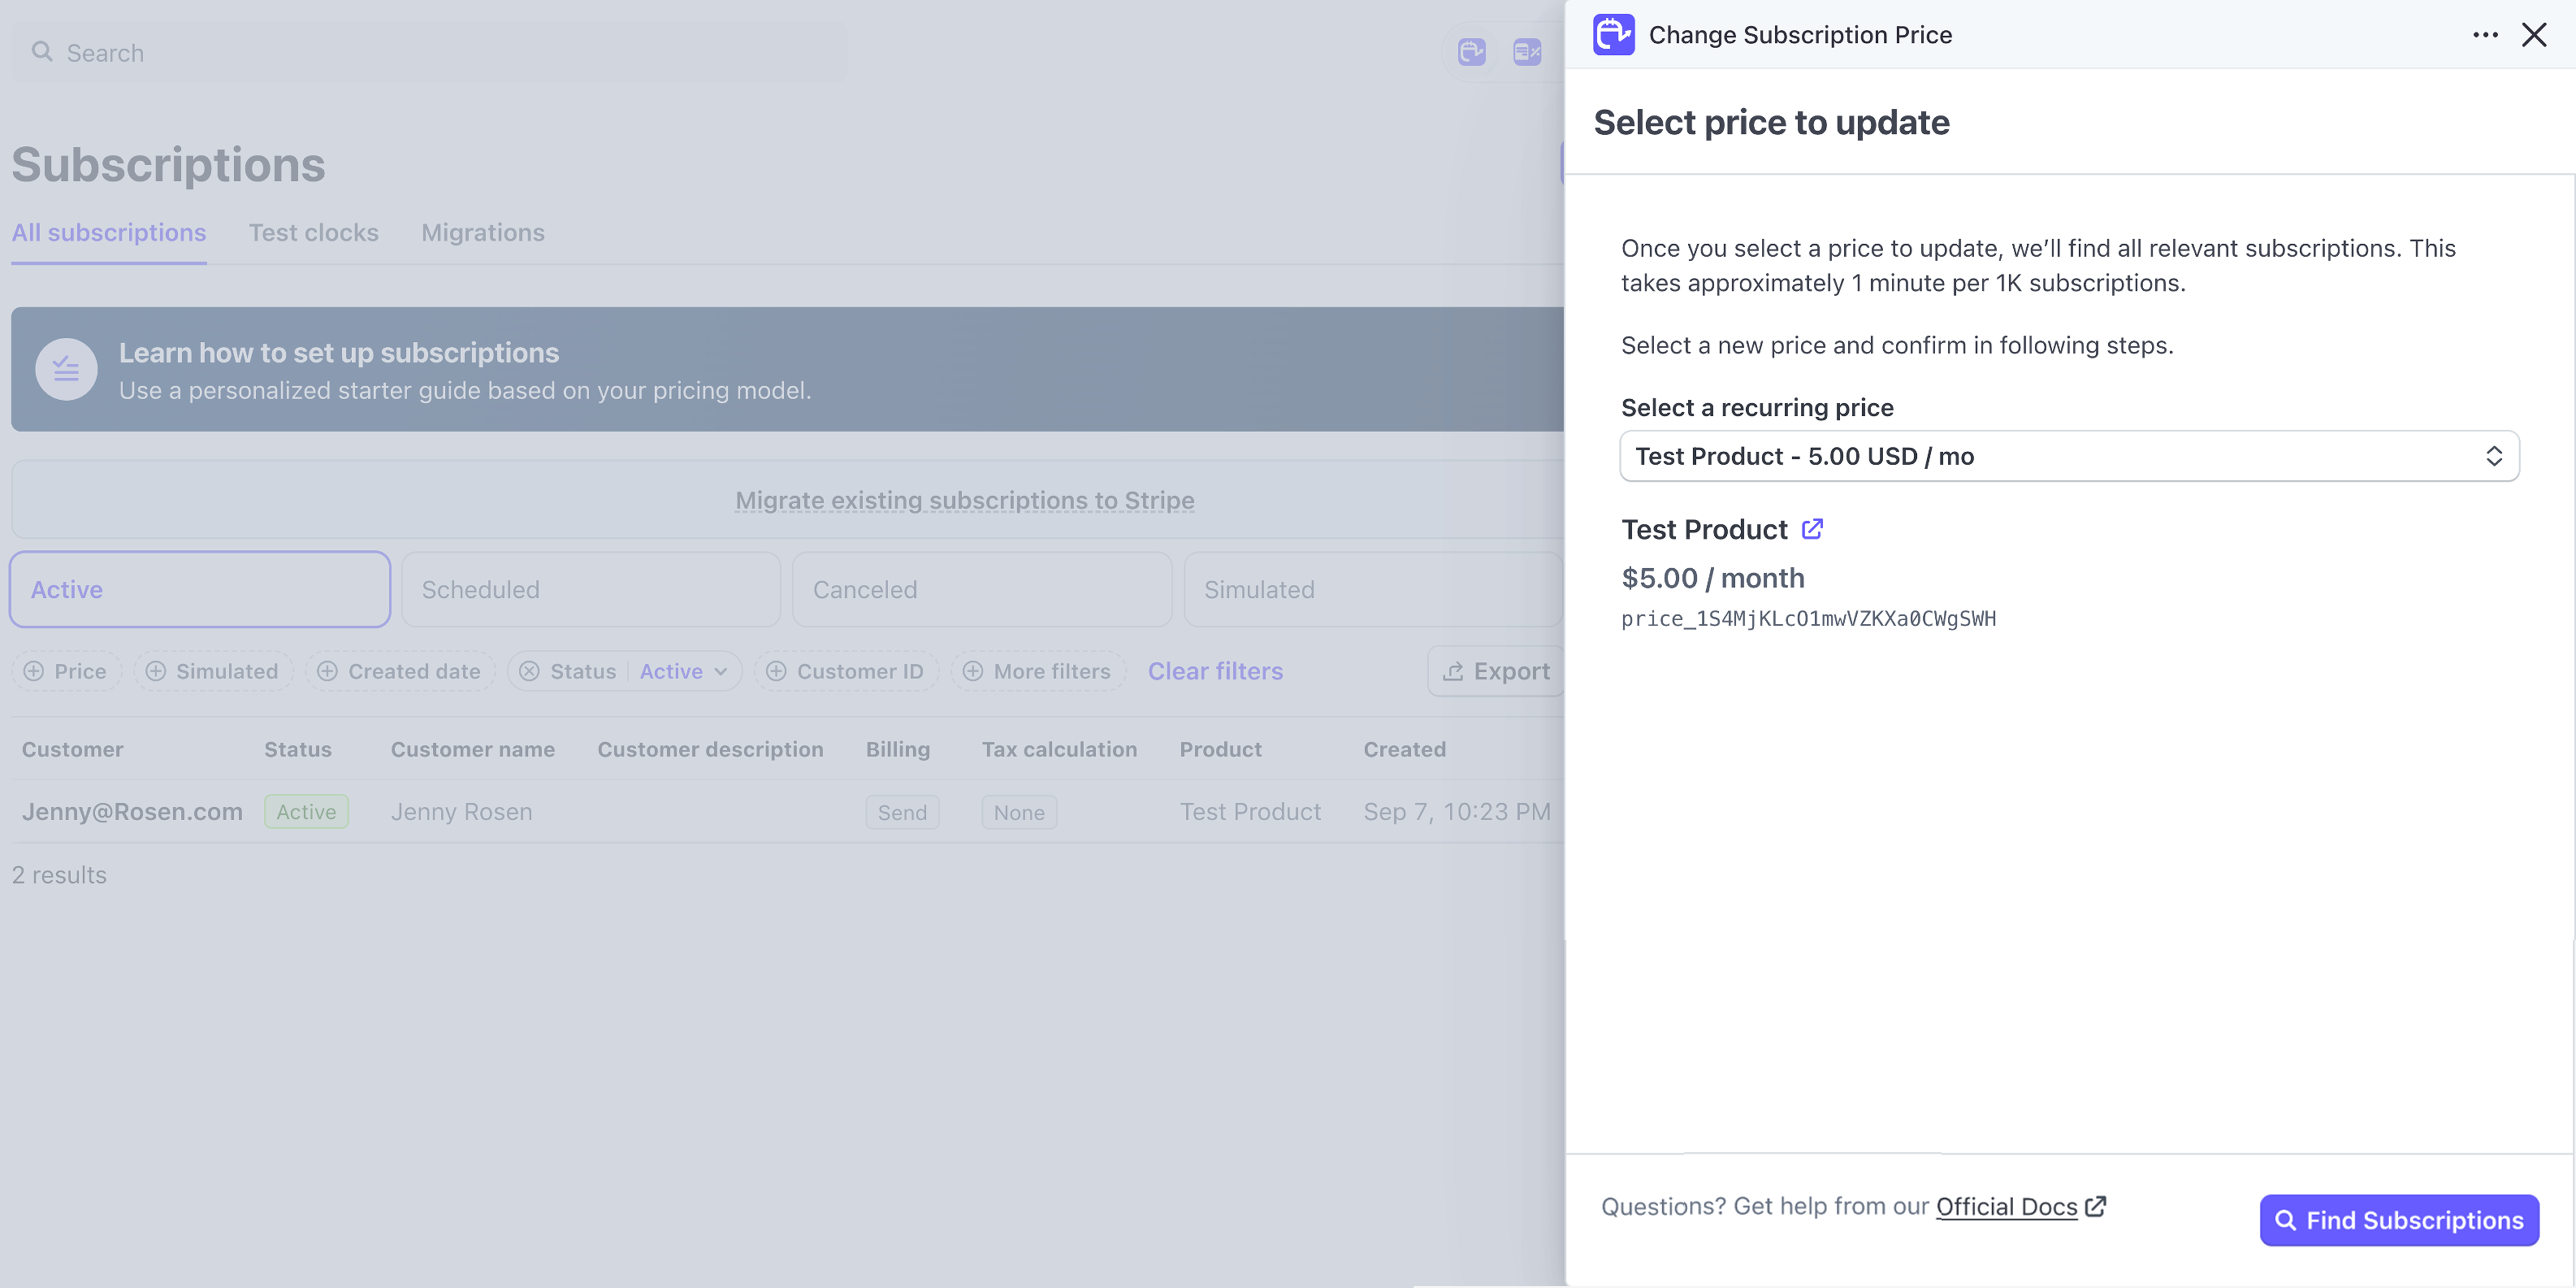Select the Simulated status card

coord(1372,589)
